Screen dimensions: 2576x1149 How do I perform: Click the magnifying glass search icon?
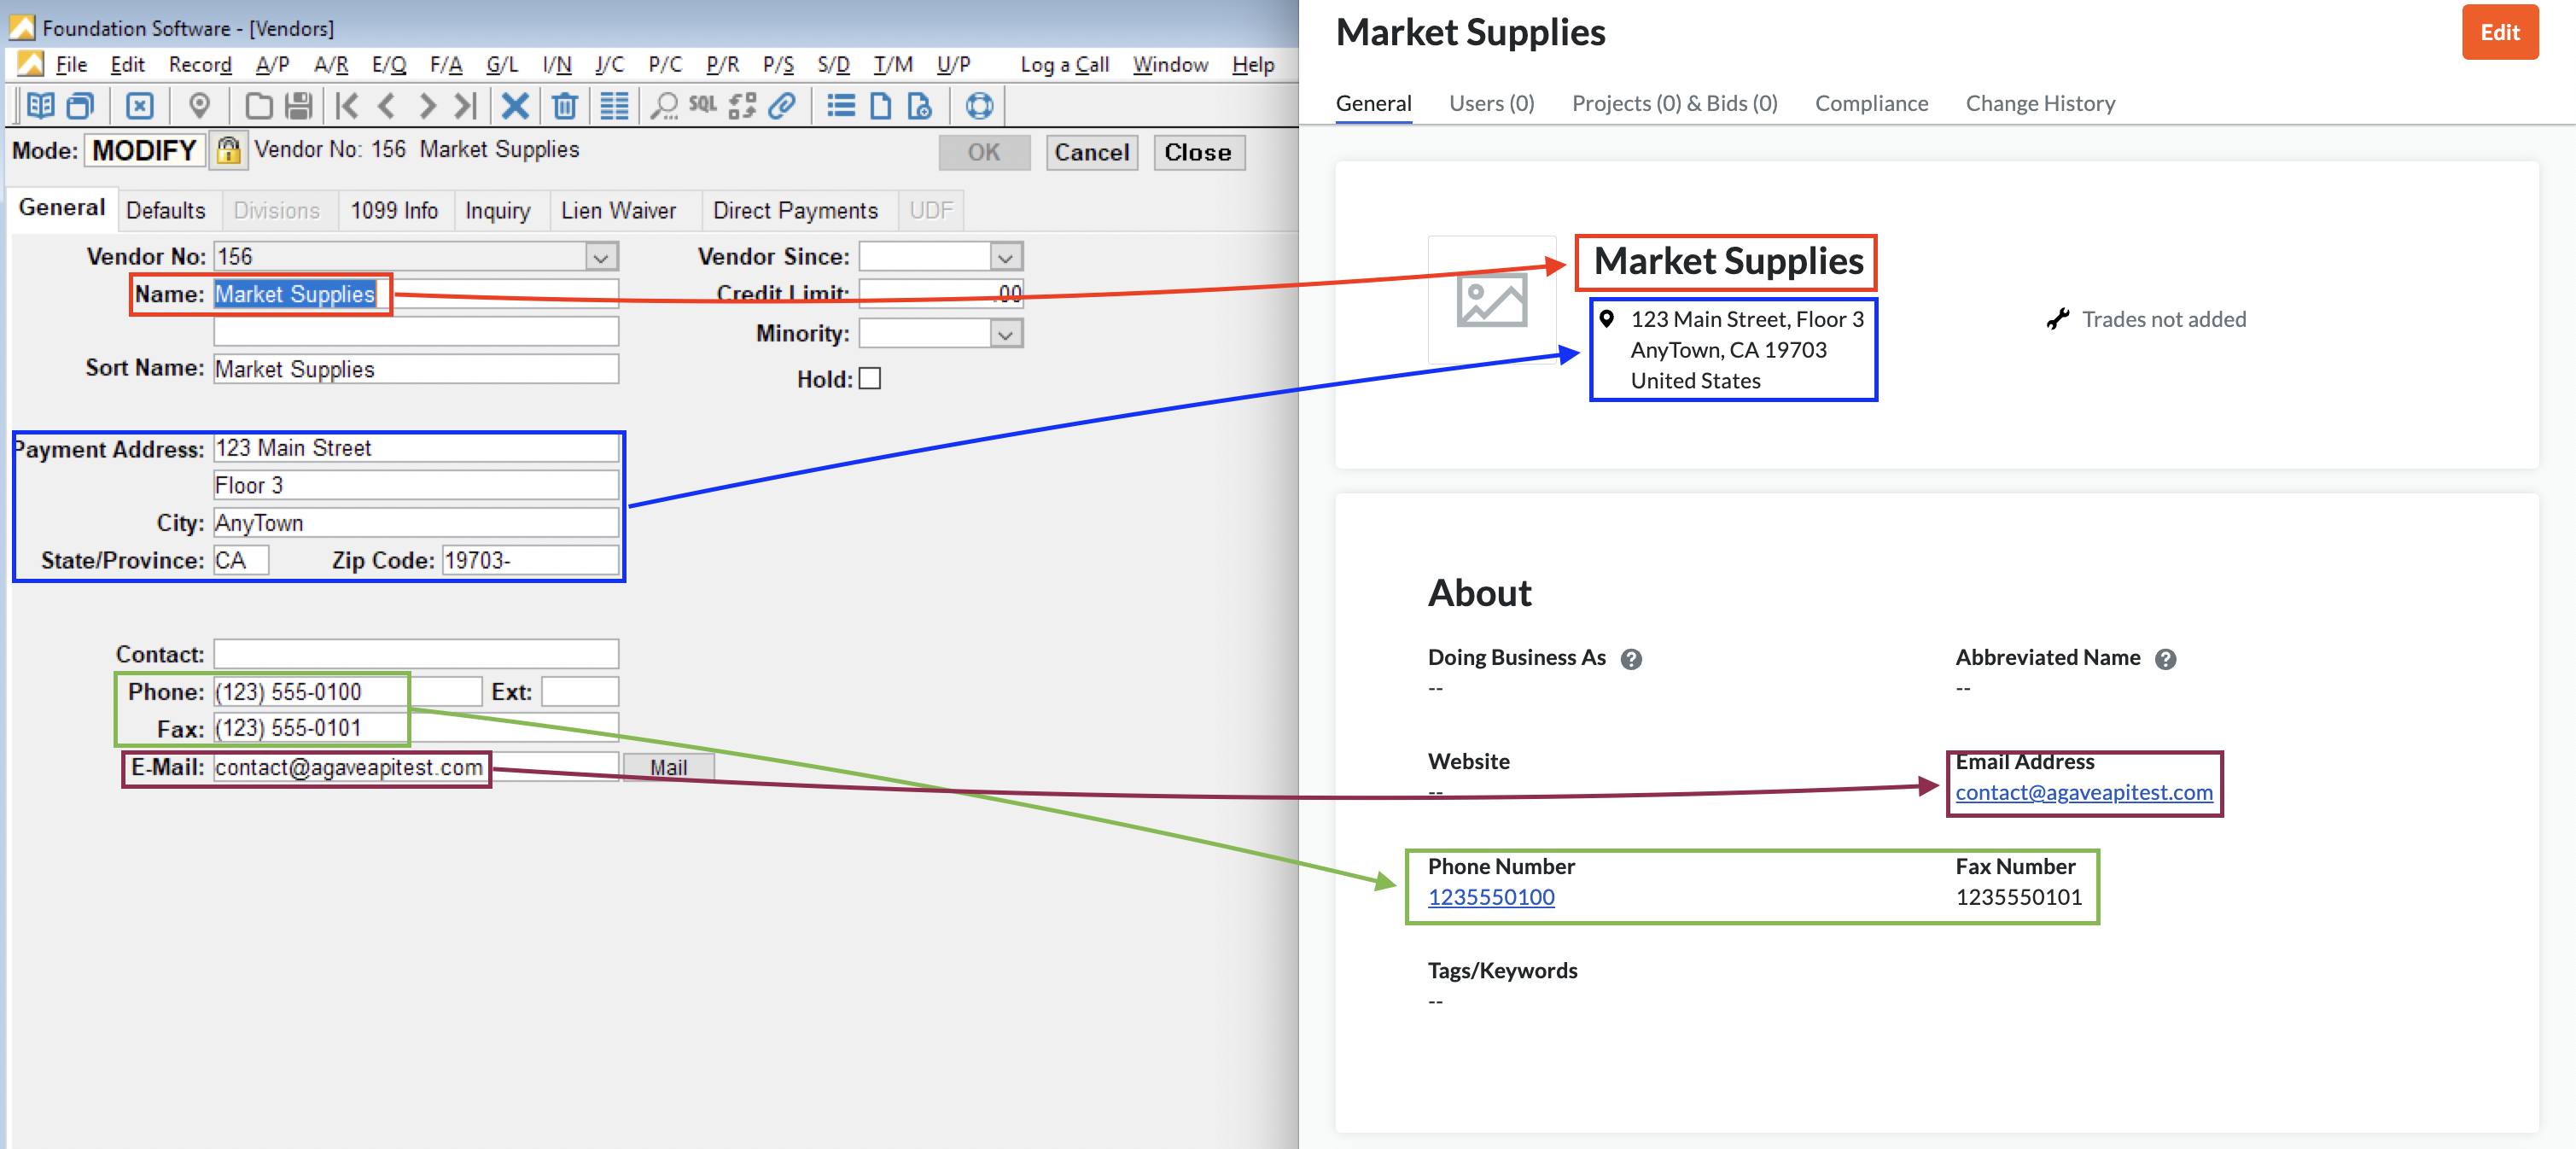664,105
